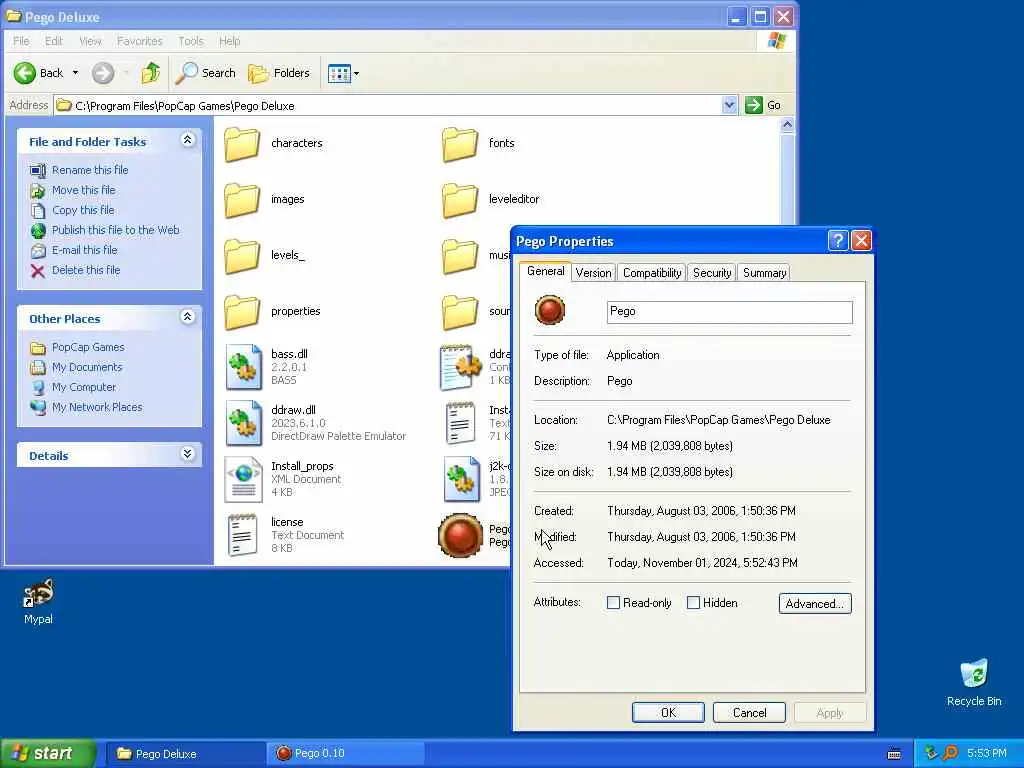Click Copy this file task
1024x768 pixels.
(x=83, y=210)
